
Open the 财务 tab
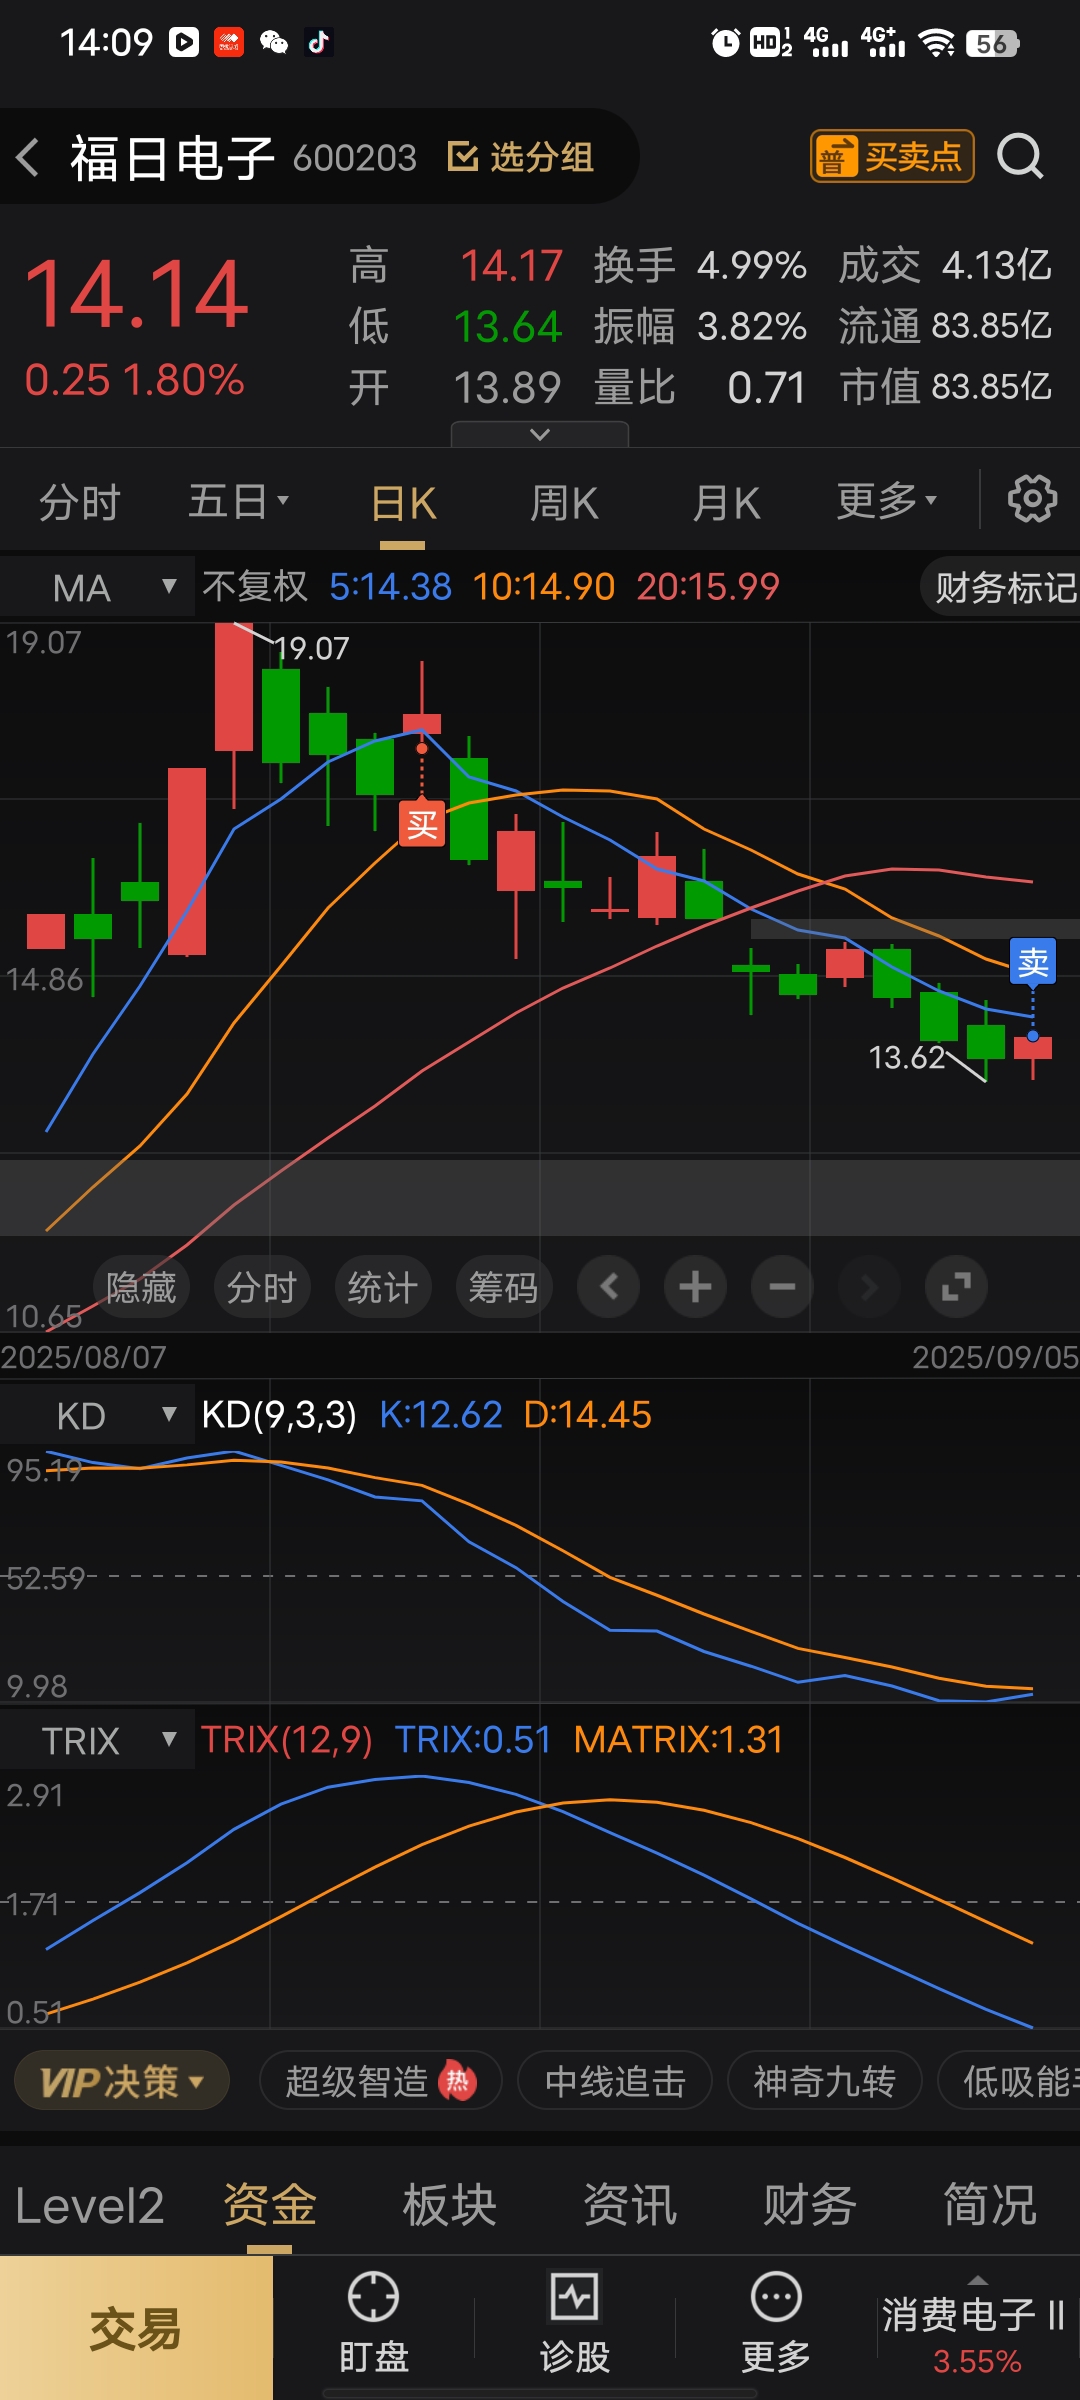(x=810, y=2205)
